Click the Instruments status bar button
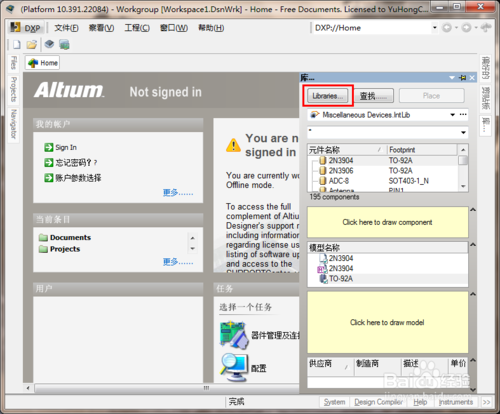Image resolution: width=500 pixels, height=414 pixels. click(x=456, y=402)
